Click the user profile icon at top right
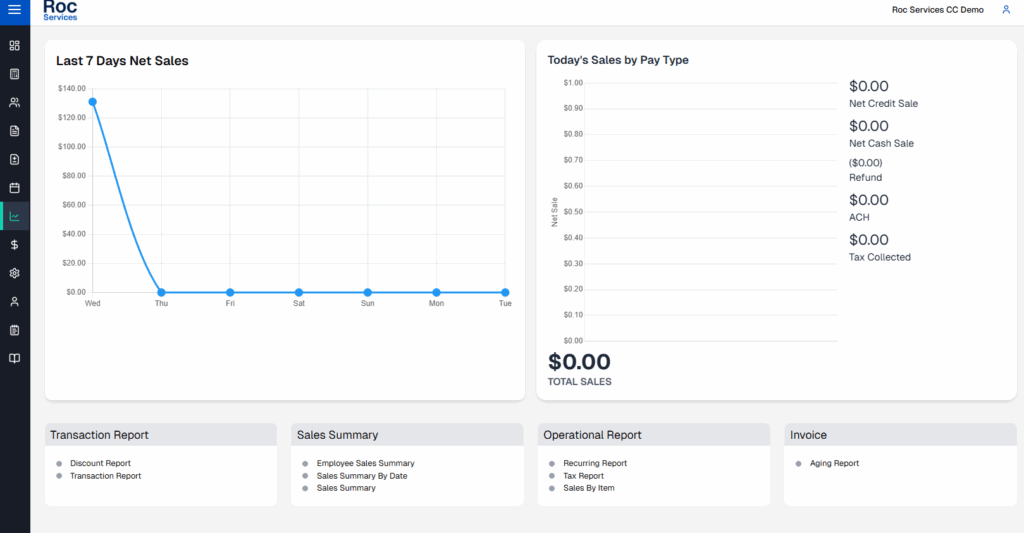 (1006, 10)
